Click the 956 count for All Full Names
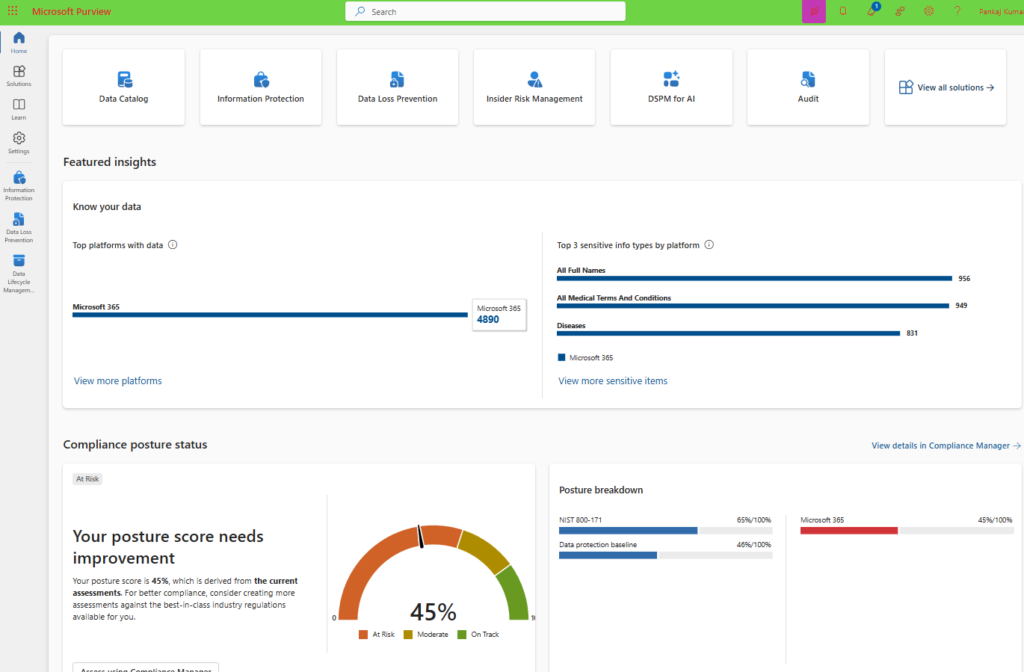Image resolution: width=1024 pixels, height=672 pixels. point(964,278)
